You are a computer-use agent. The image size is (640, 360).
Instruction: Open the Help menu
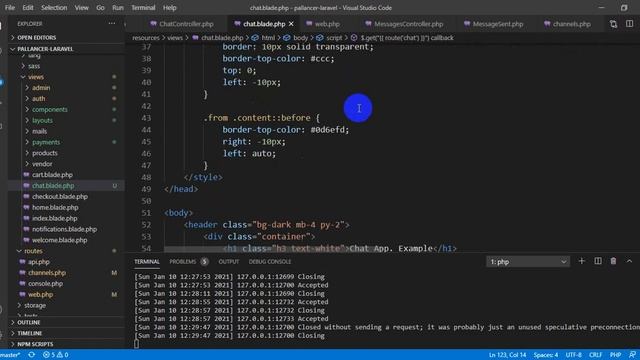pos(169,8)
